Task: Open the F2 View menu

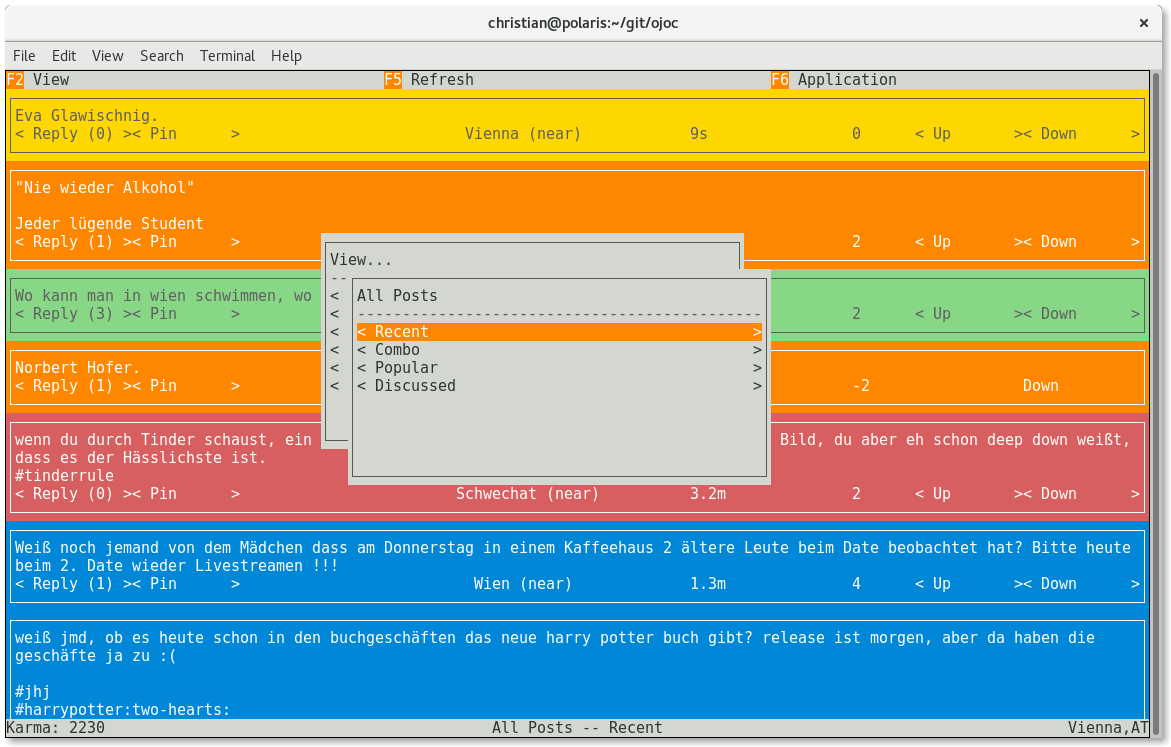Action: 40,80
